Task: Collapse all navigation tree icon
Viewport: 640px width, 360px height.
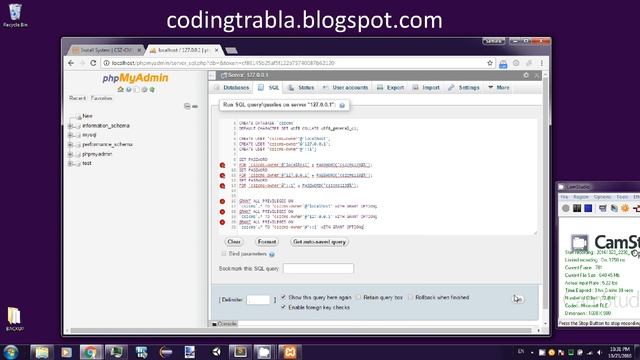Action: pos(187,106)
